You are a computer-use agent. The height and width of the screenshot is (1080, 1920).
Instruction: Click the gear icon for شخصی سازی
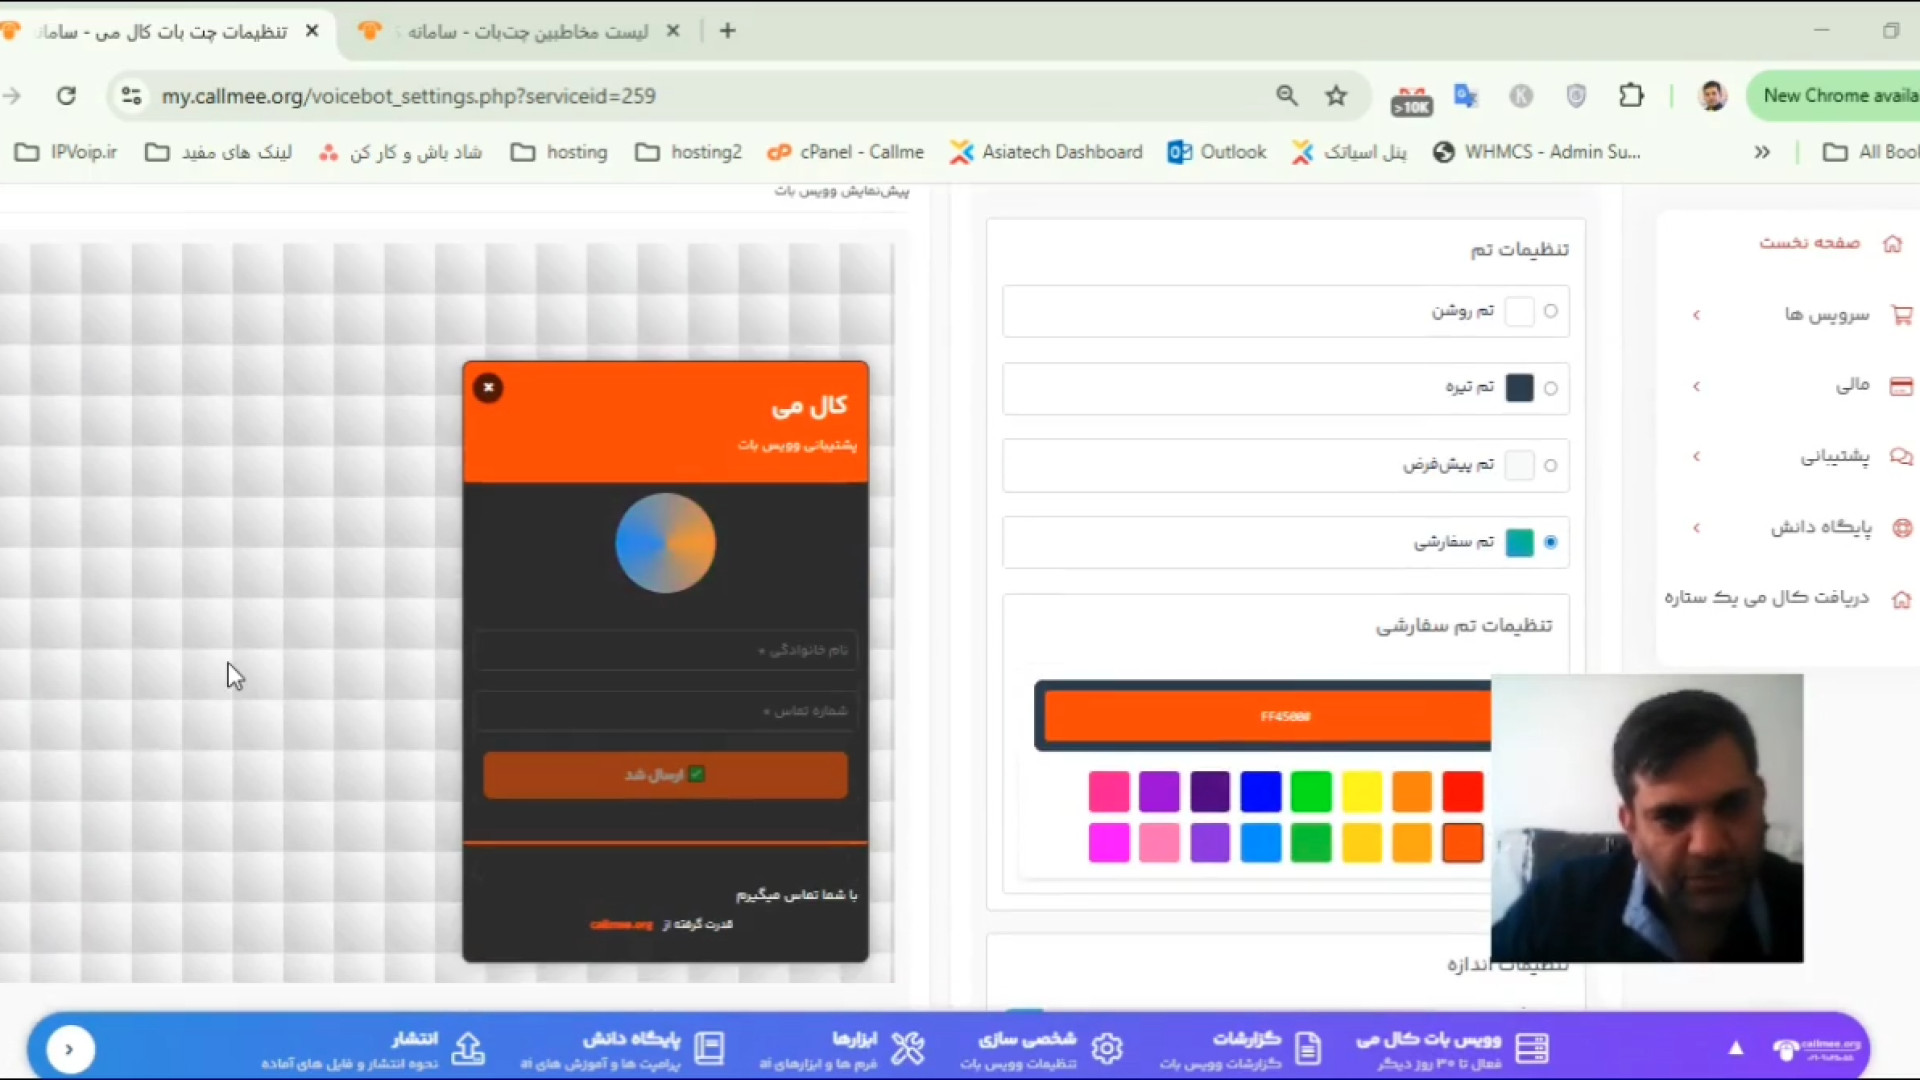pyautogui.click(x=1107, y=1048)
